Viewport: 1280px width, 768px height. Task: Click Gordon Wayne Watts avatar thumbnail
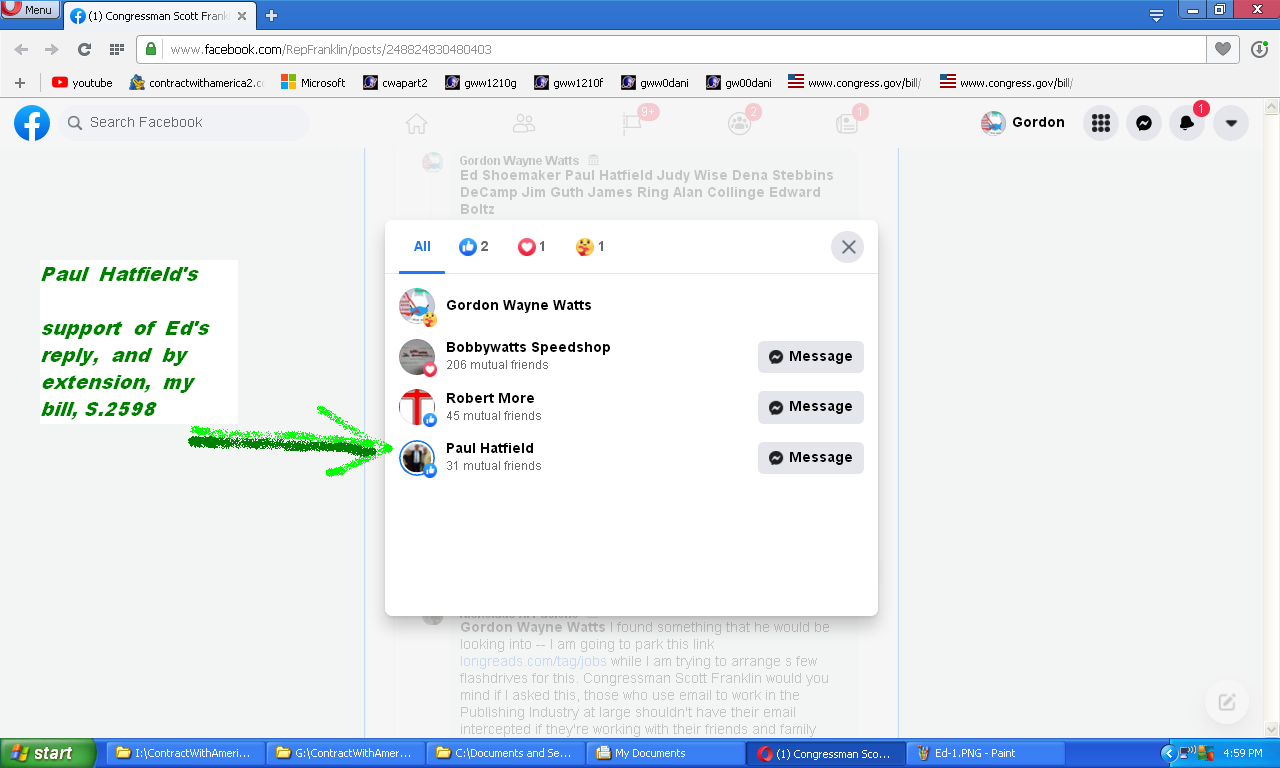click(417, 306)
